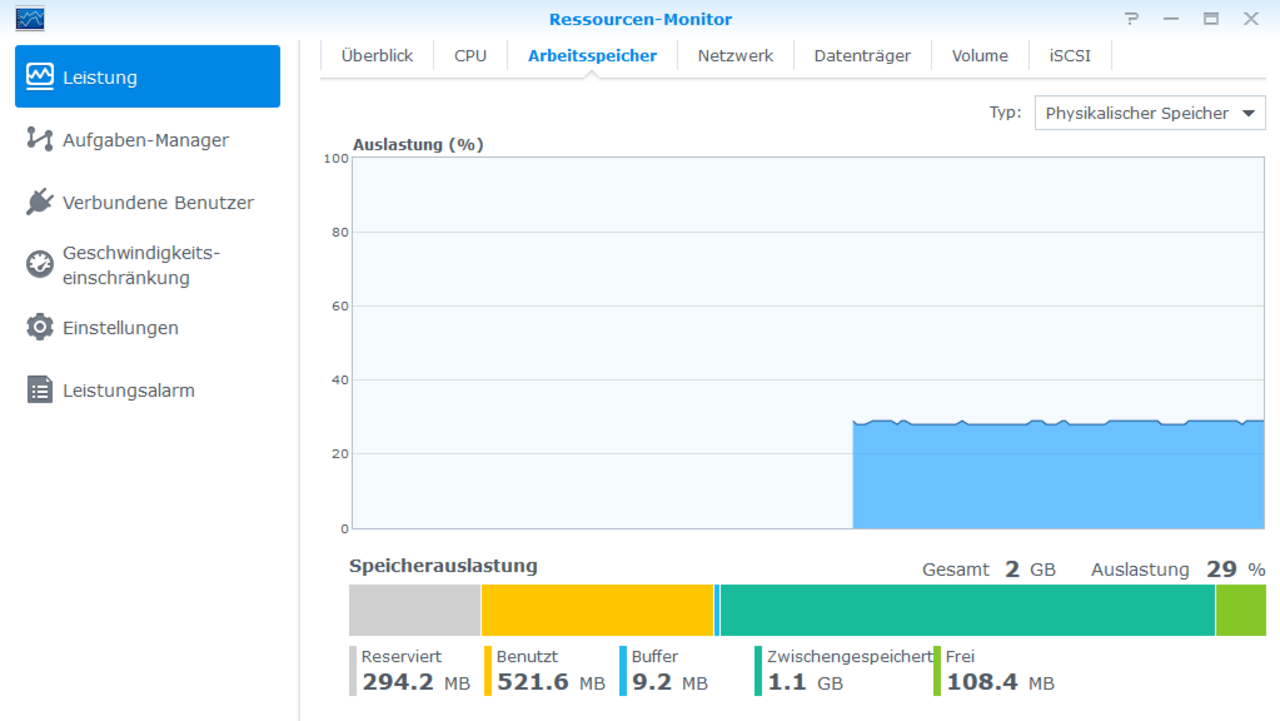
Task: Click the yellow Benutzt segment in memory bar
Action: click(597, 610)
